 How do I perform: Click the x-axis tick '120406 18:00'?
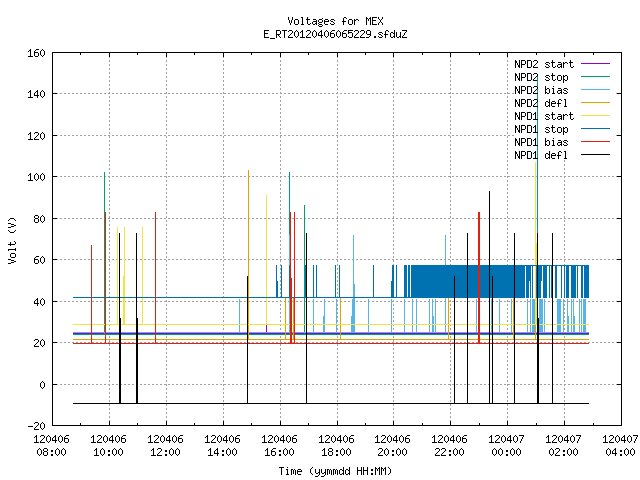tap(336, 446)
